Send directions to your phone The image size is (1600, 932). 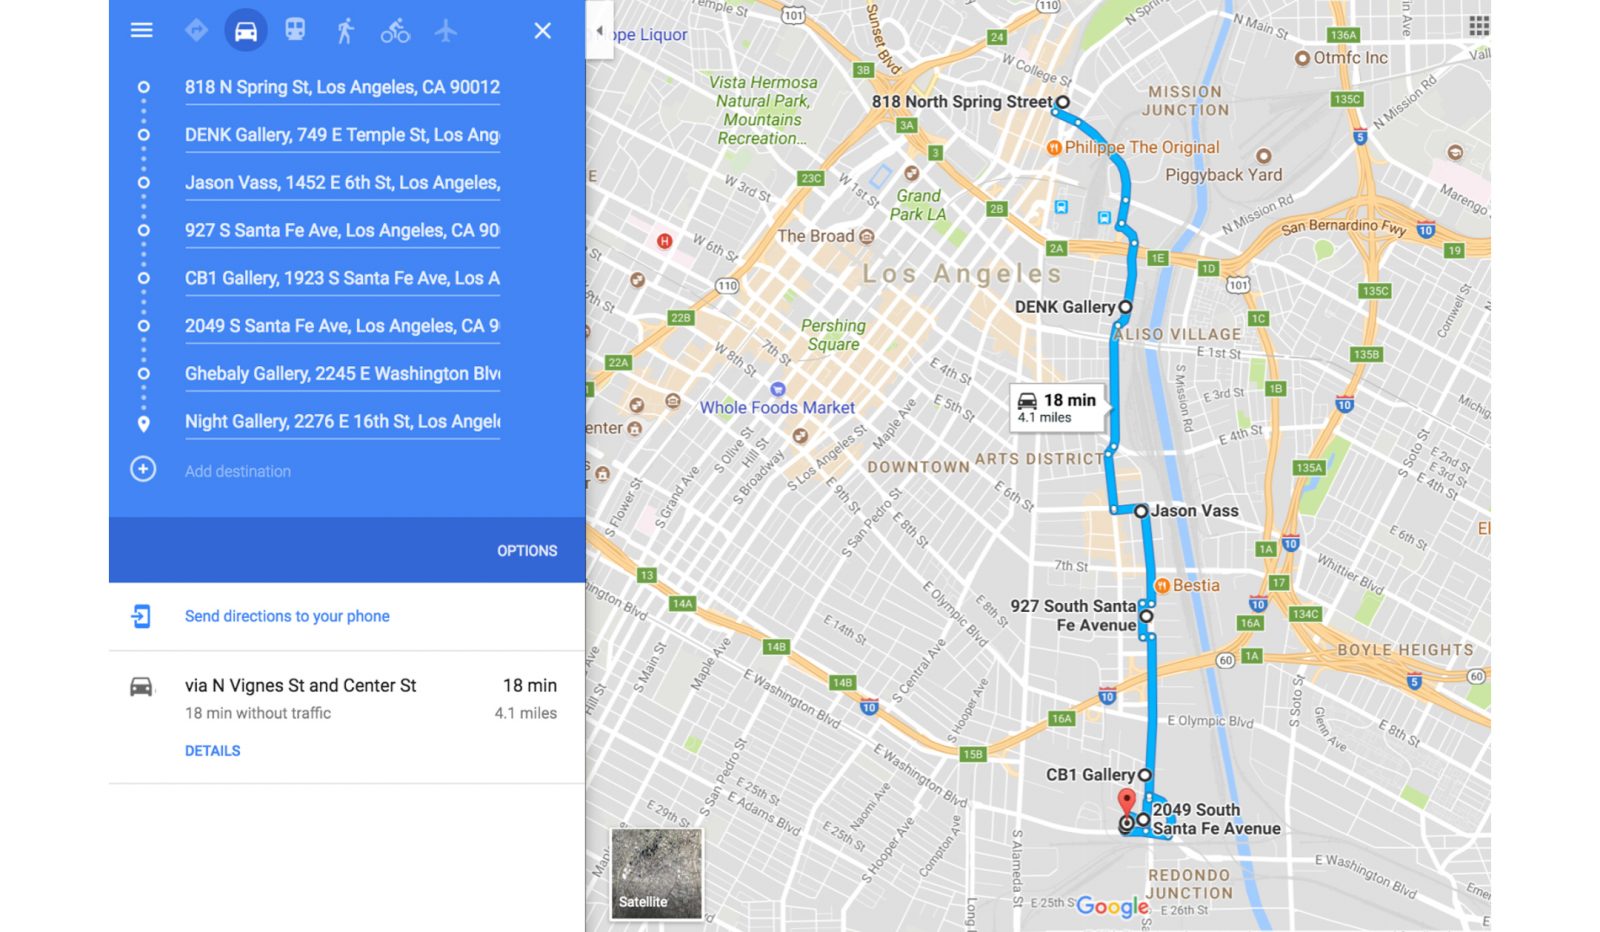point(287,616)
